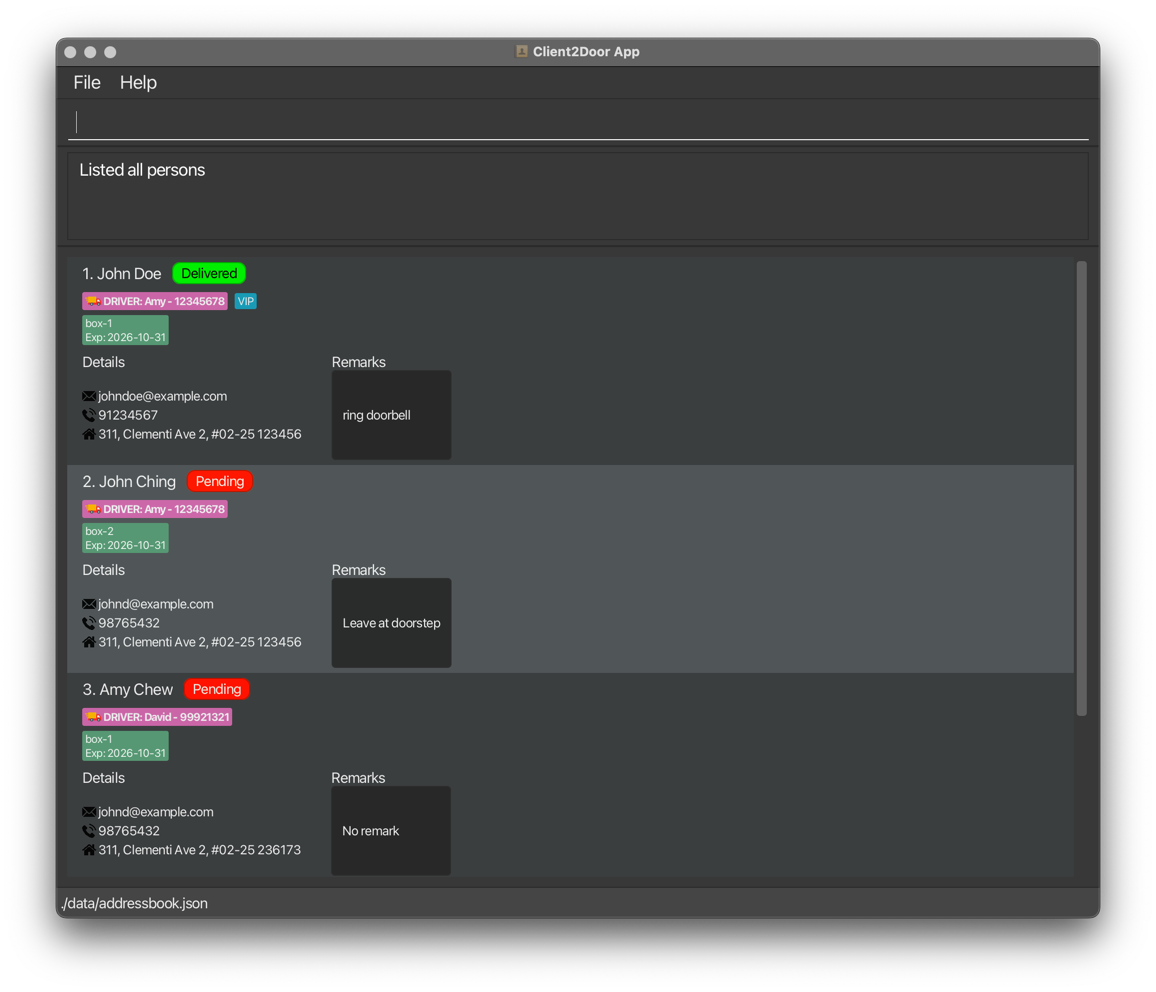The width and height of the screenshot is (1156, 992).
Task: Focus the command input field
Action: [x=578, y=122]
